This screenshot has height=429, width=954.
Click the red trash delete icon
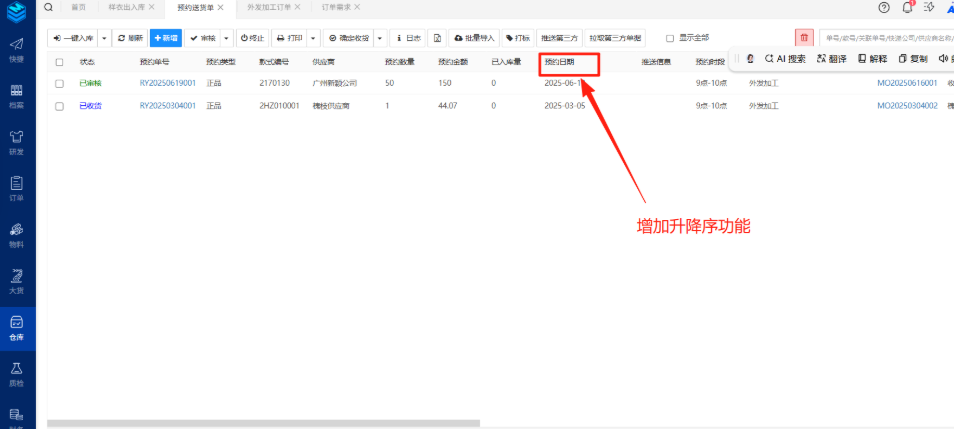(x=804, y=37)
